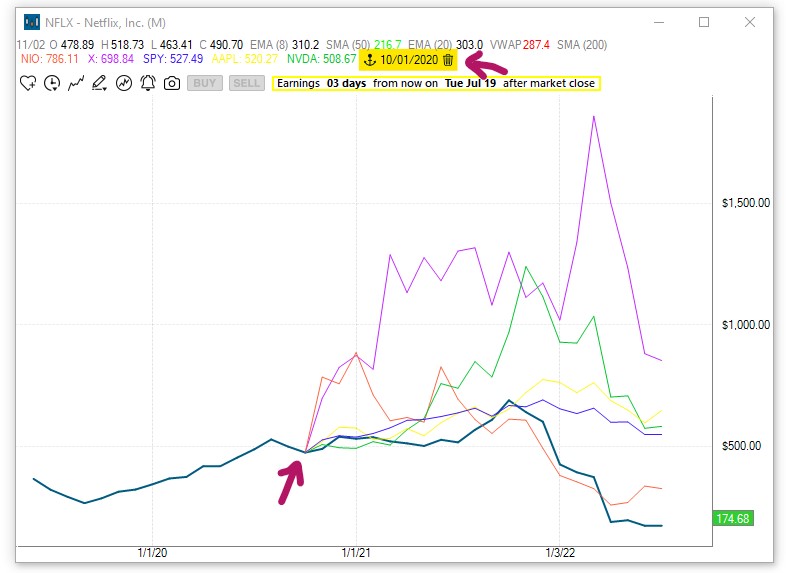Screen dimensions: 786x573
Task: Open the indicators chart icon
Action: [x=124, y=84]
